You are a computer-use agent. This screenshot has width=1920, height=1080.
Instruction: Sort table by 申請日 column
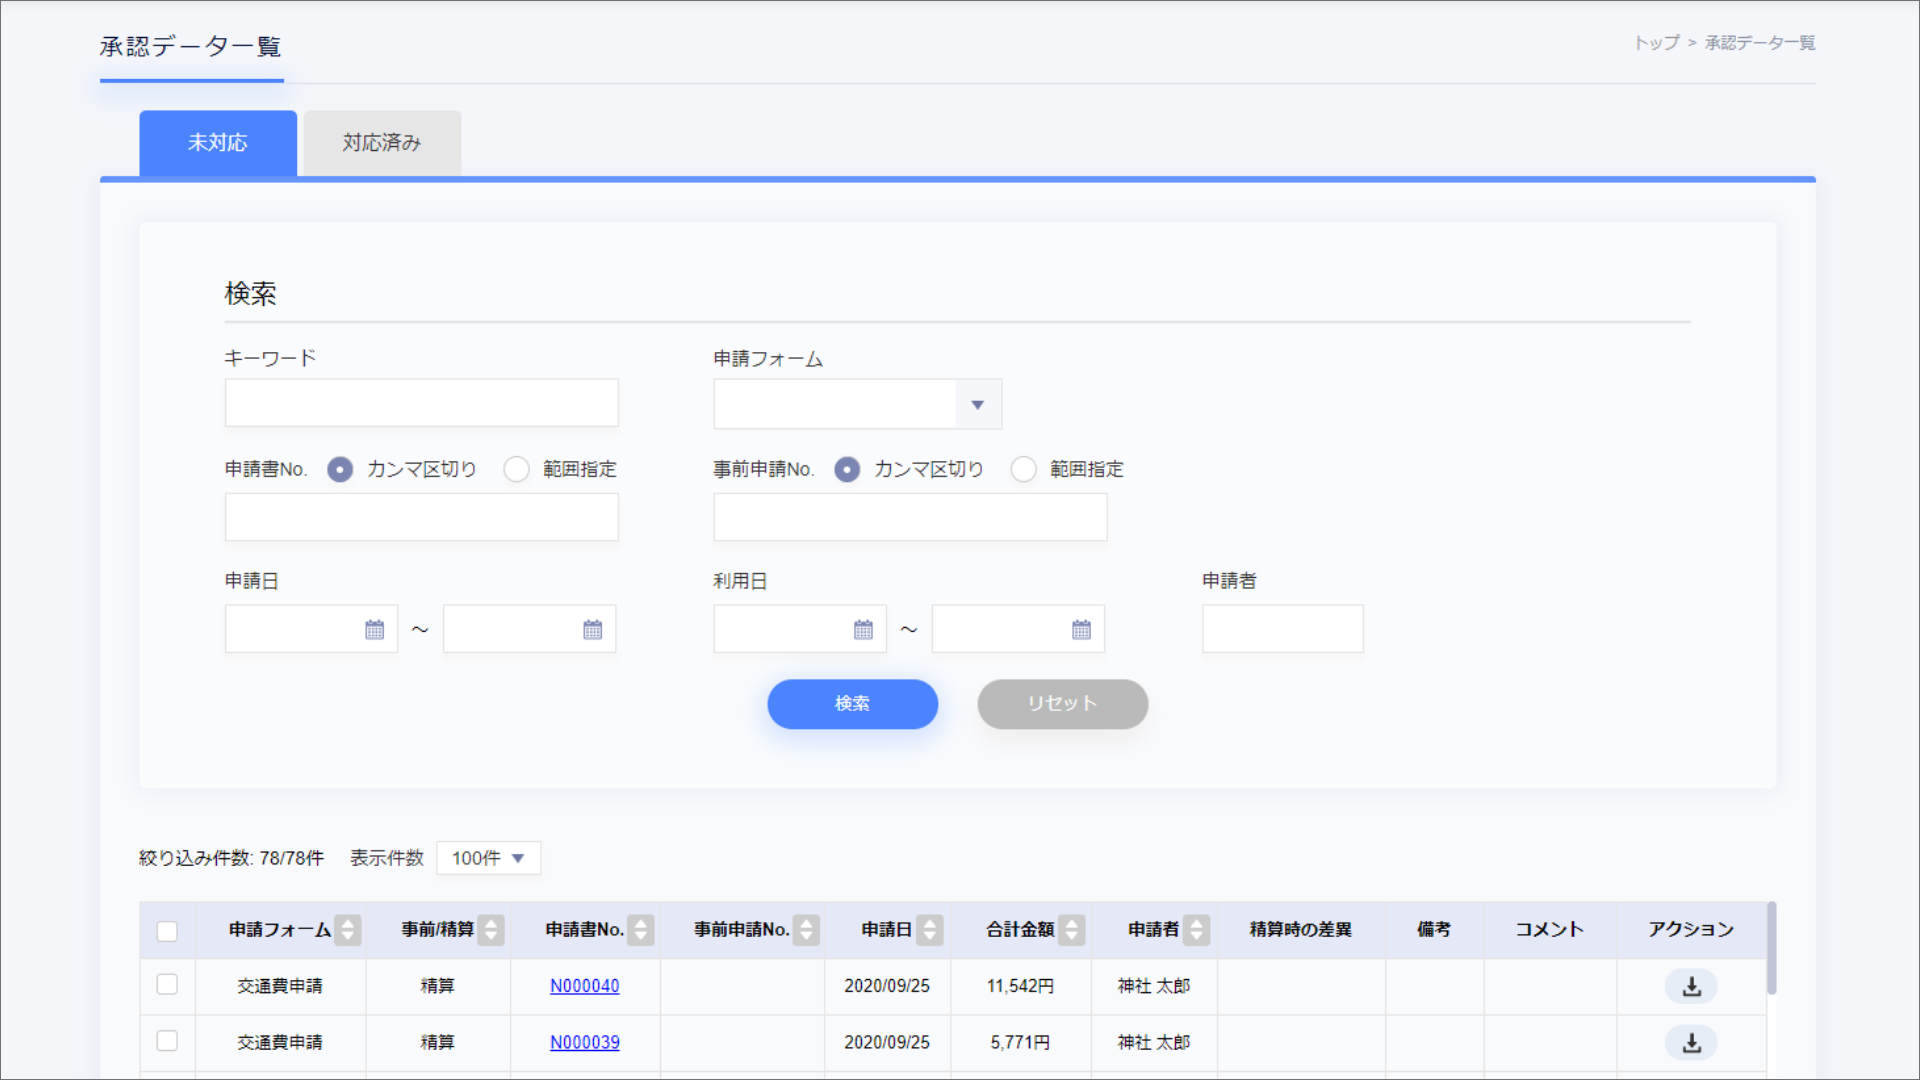coord(930,930)
